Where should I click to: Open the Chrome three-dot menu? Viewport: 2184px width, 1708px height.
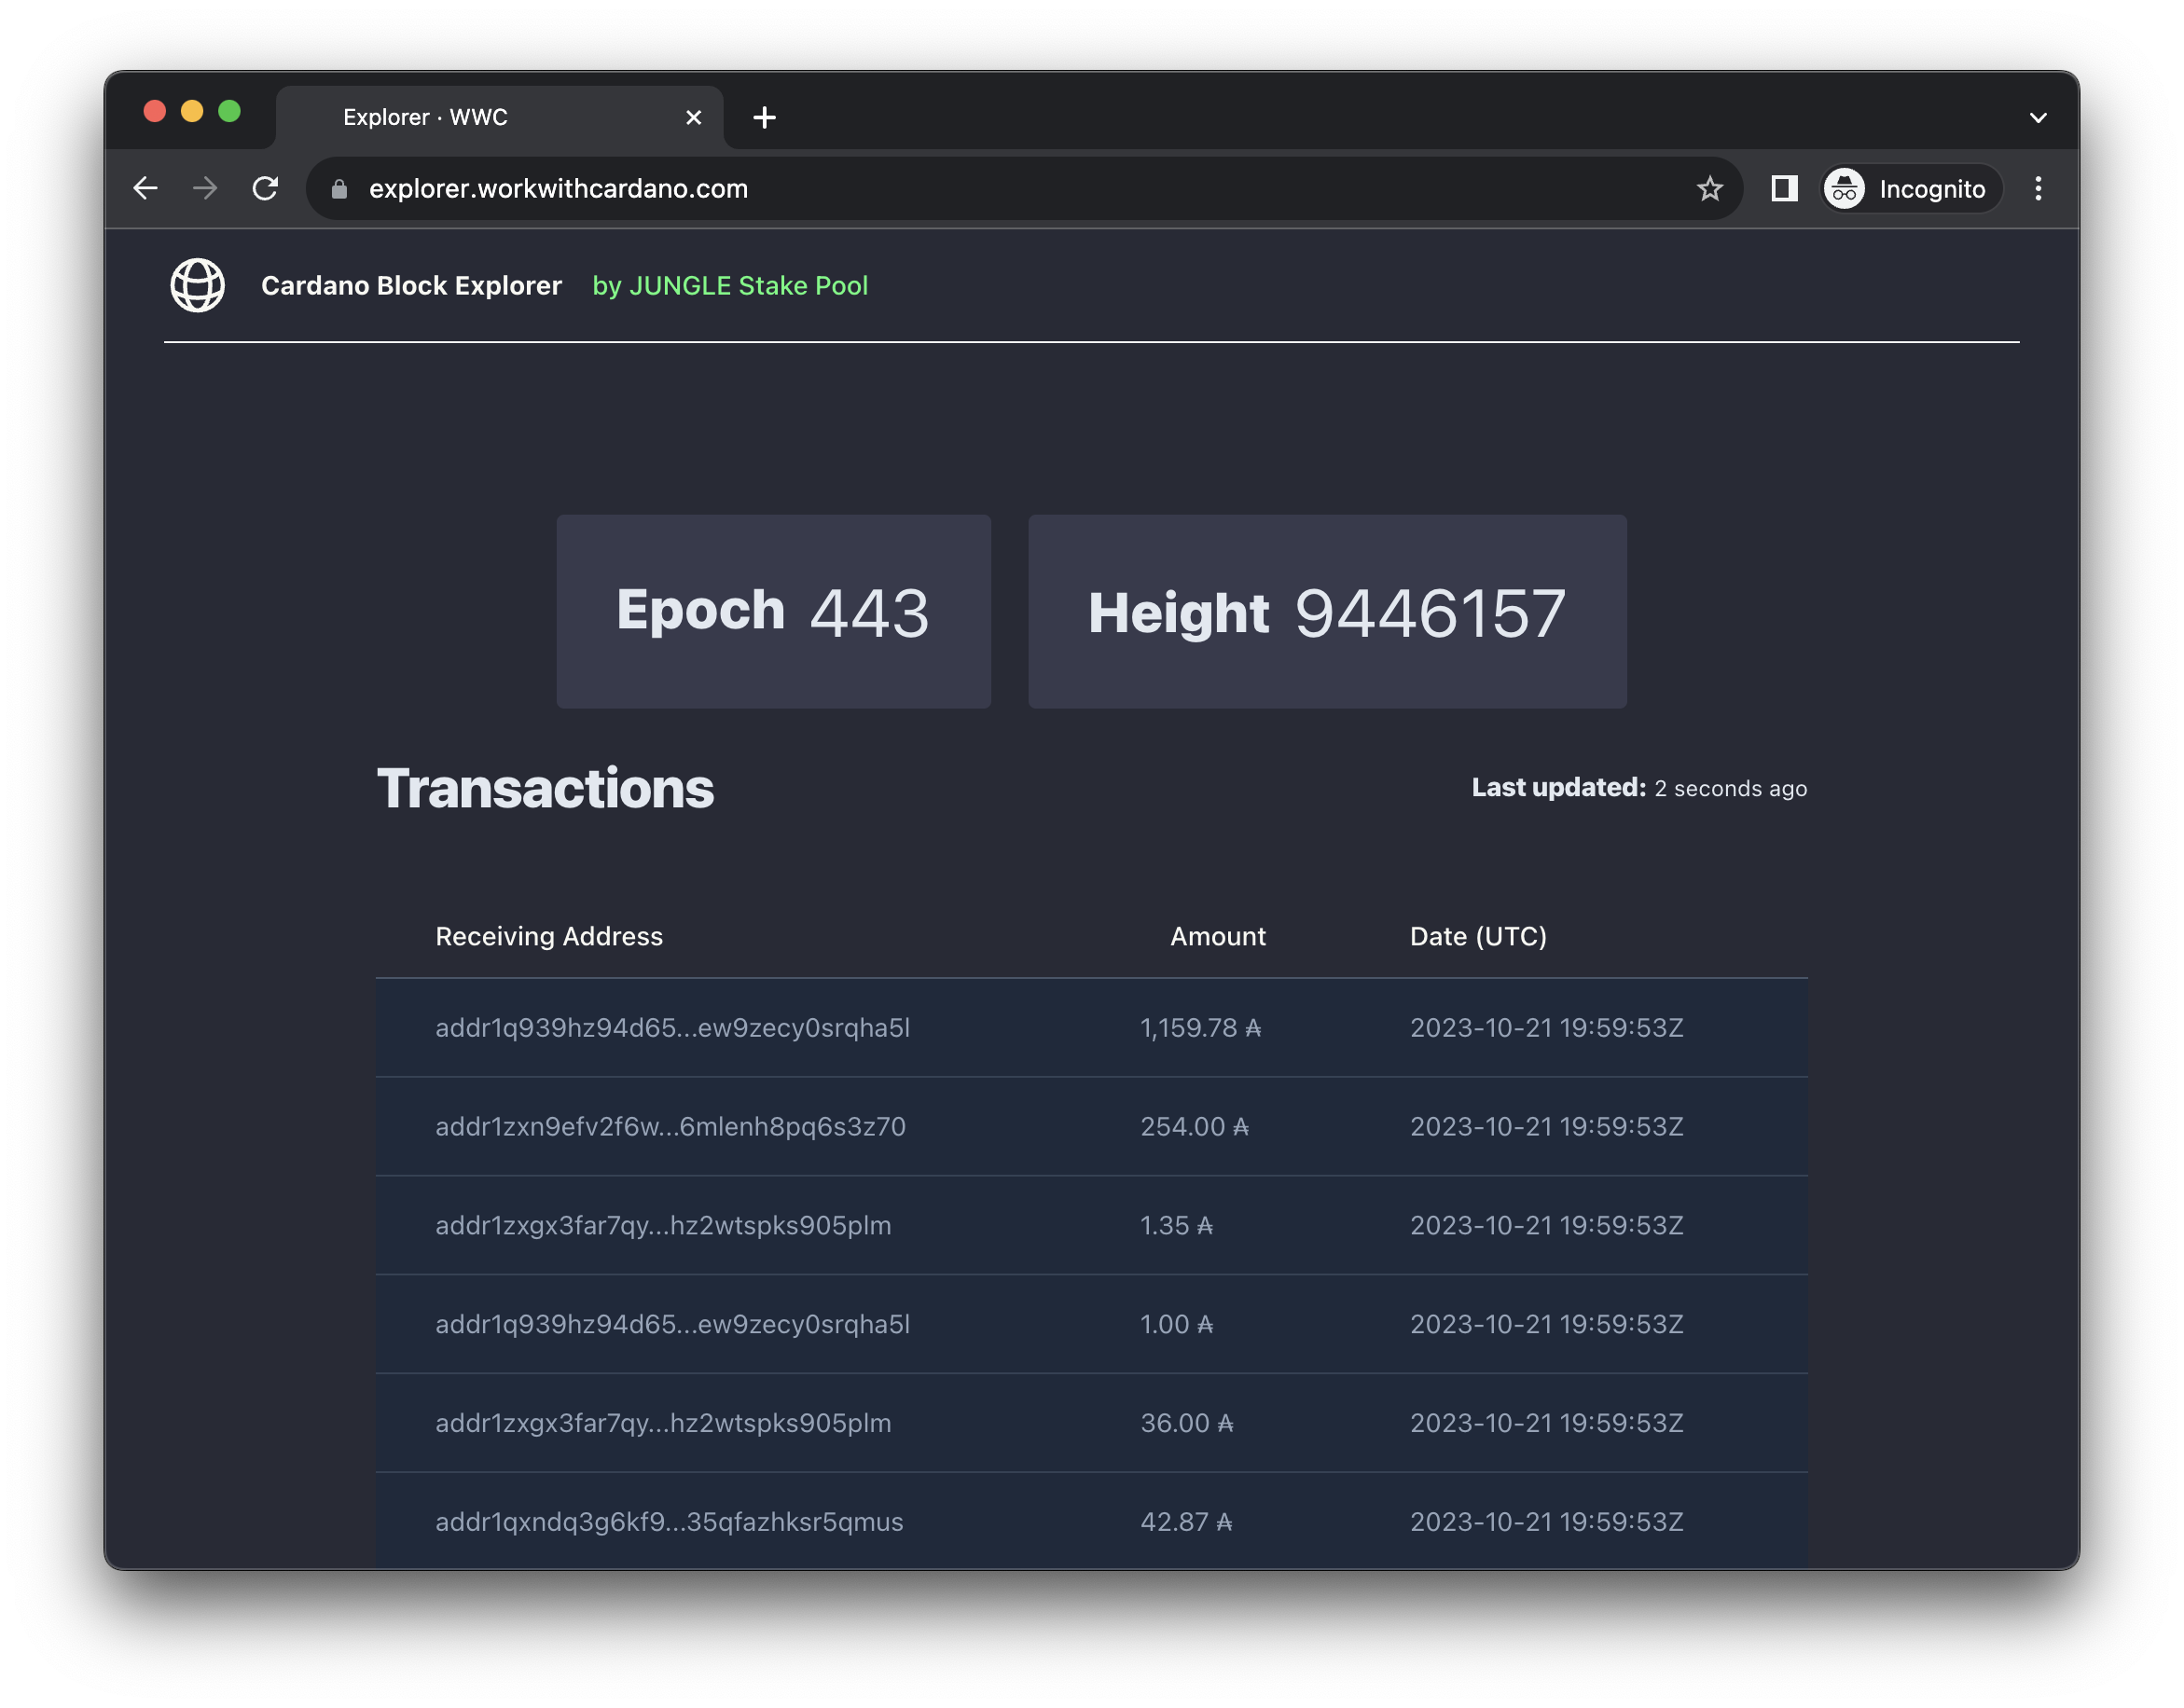[2037, 188]
